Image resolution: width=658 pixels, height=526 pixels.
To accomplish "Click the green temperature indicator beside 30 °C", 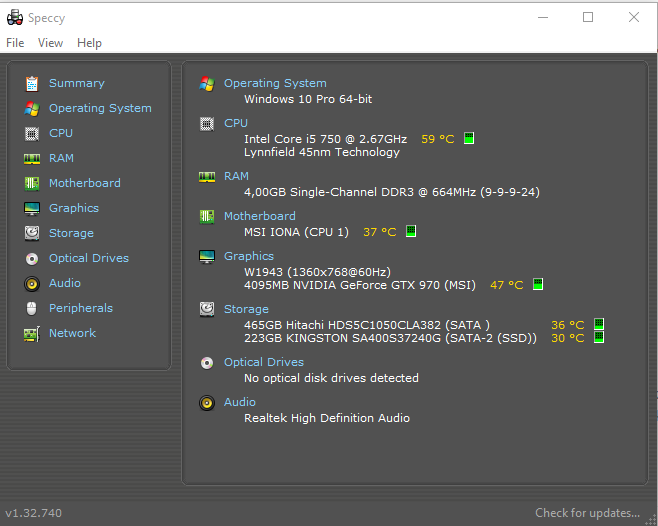I will click(599, 337).
